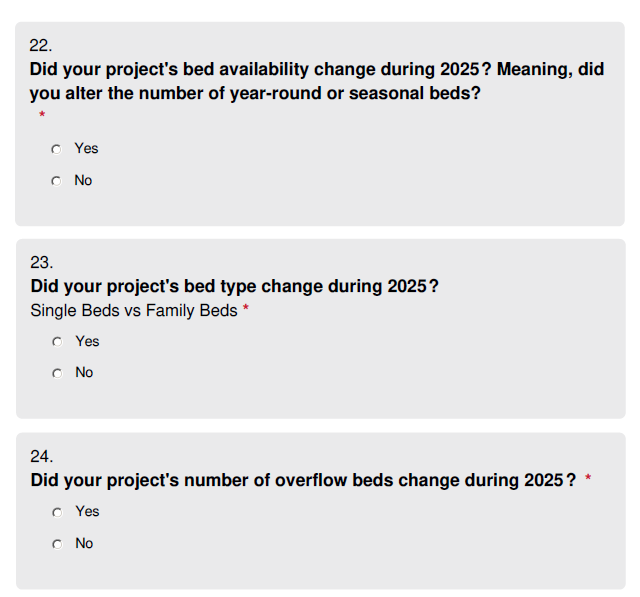The height and width of the screenshot is (597, 640).
Task: Click the 'Yes' label text under question 22
Action: (86, 148)
